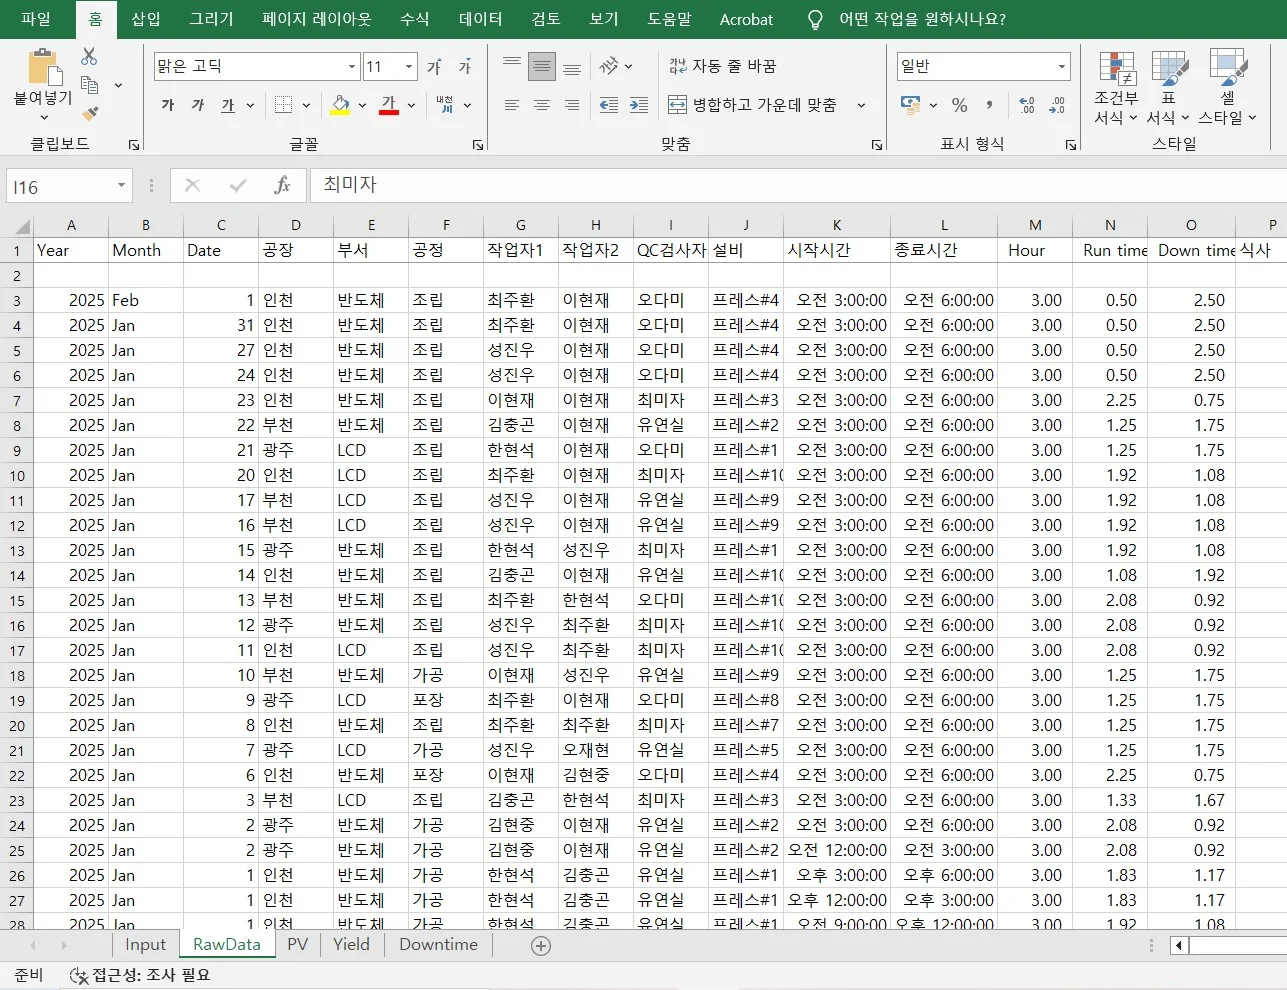
Task: Click the horizontal scrollbar left arrow
Action: click(1179, 945)
